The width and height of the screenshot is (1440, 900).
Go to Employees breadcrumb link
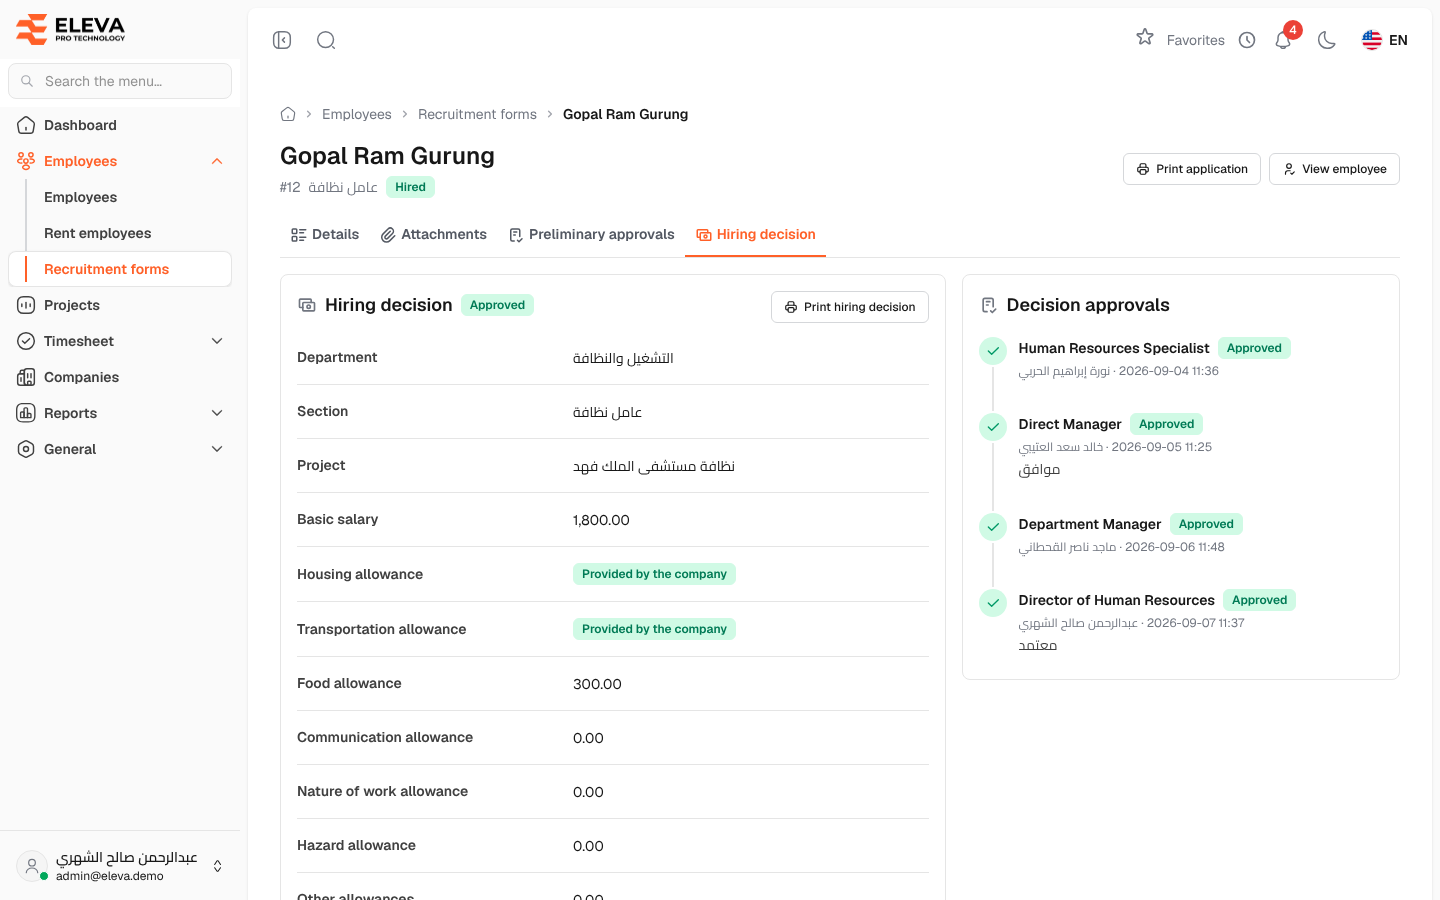tap(357, 114)
